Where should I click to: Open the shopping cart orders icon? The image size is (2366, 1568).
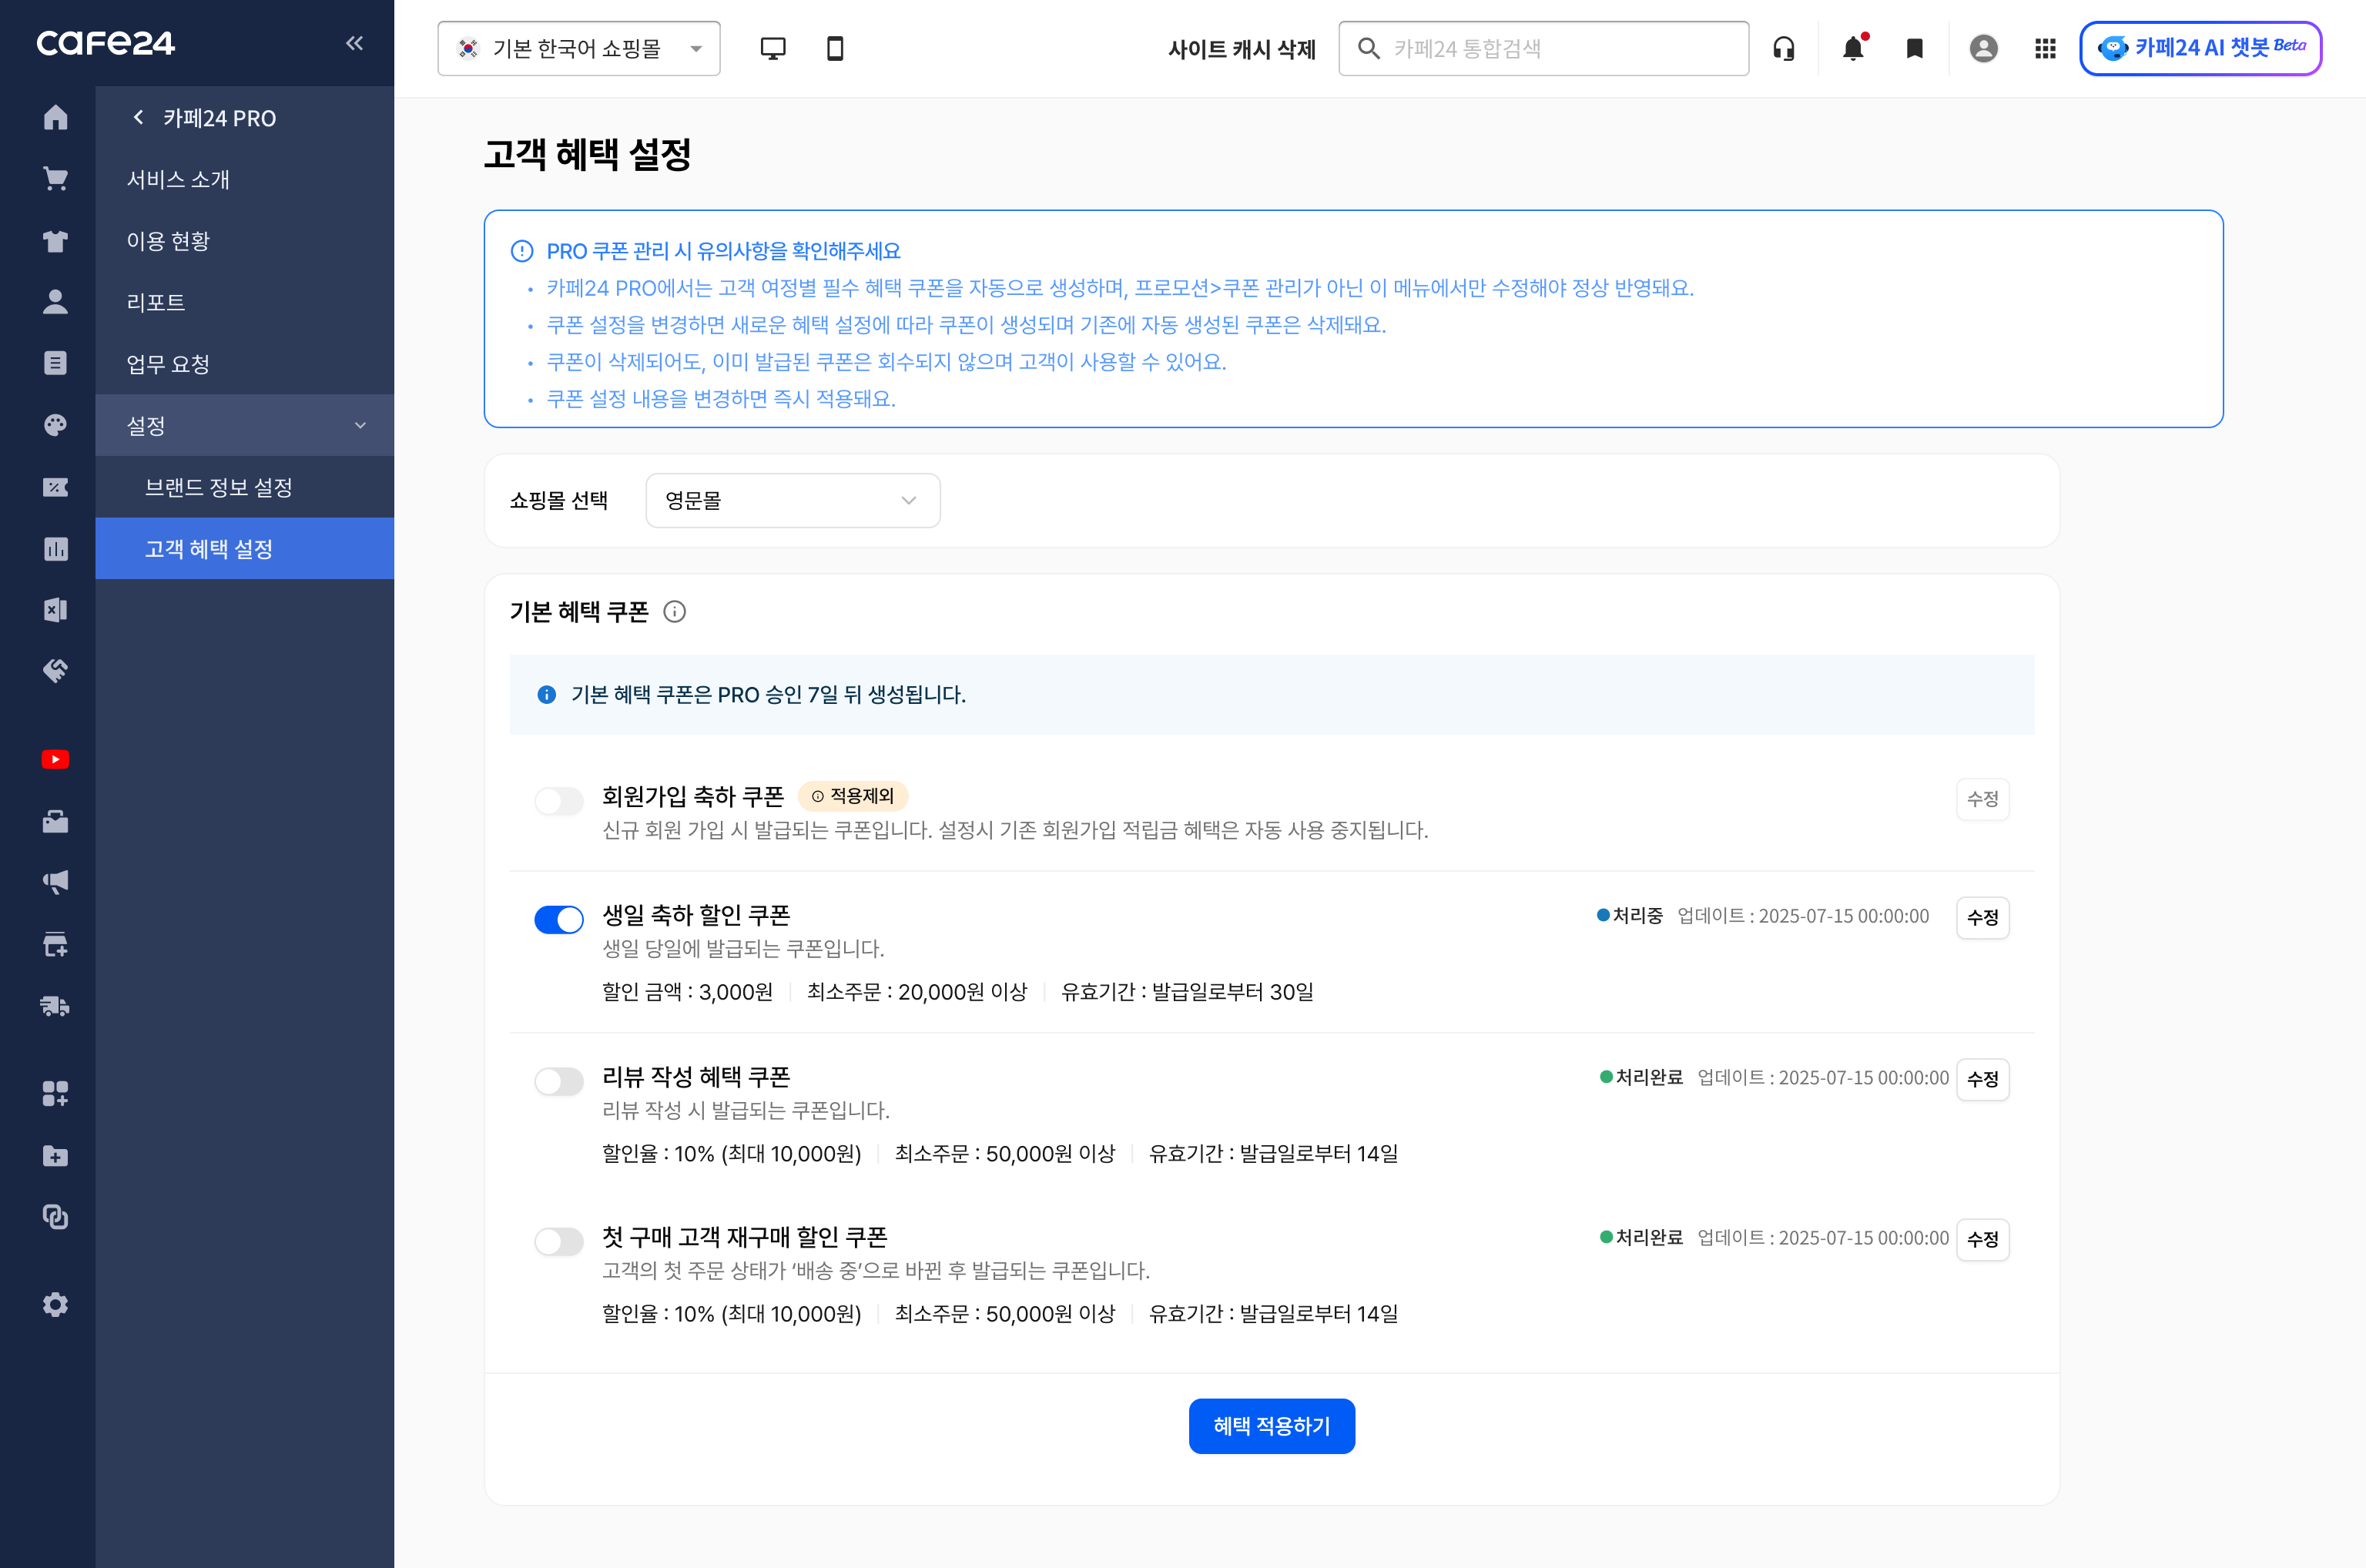[55, 179]
